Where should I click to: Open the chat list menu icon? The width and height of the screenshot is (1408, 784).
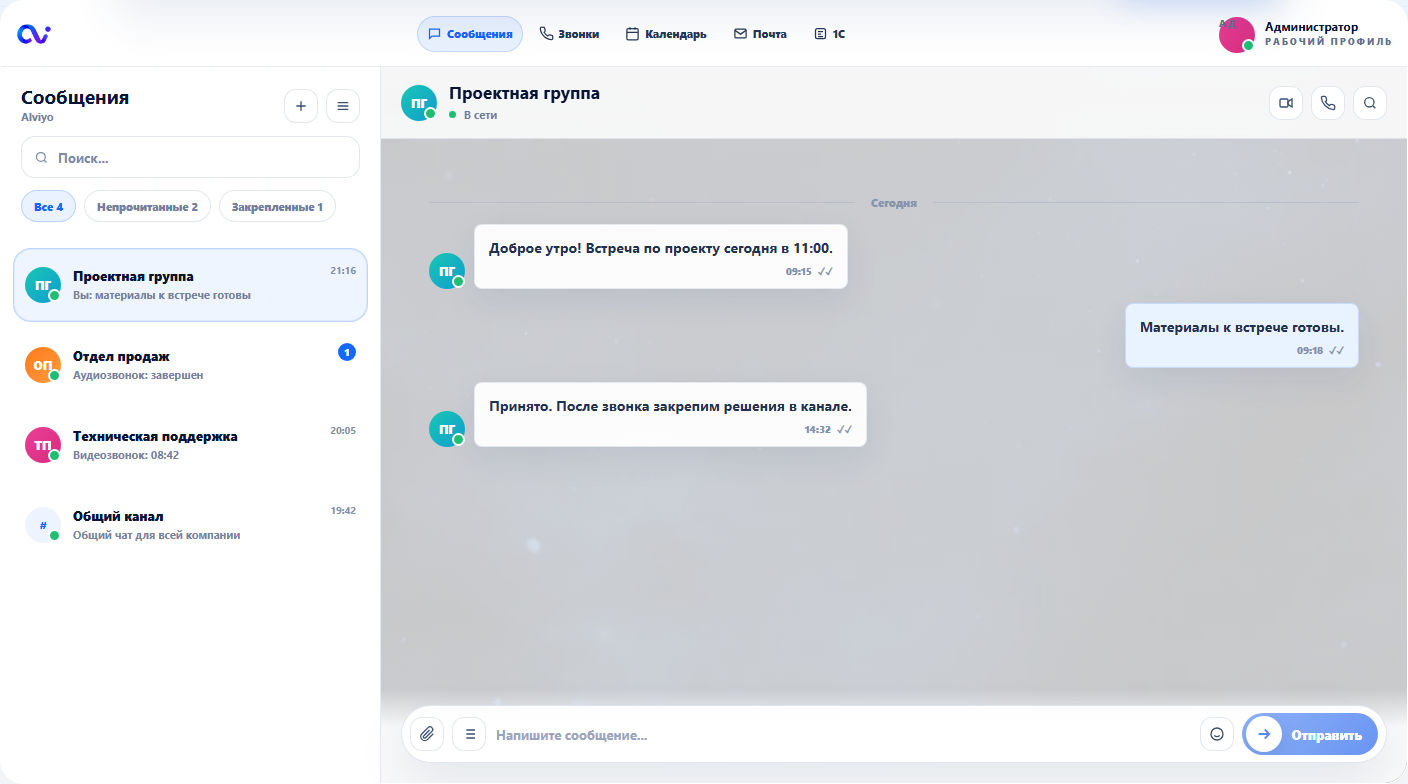[343, 106]
